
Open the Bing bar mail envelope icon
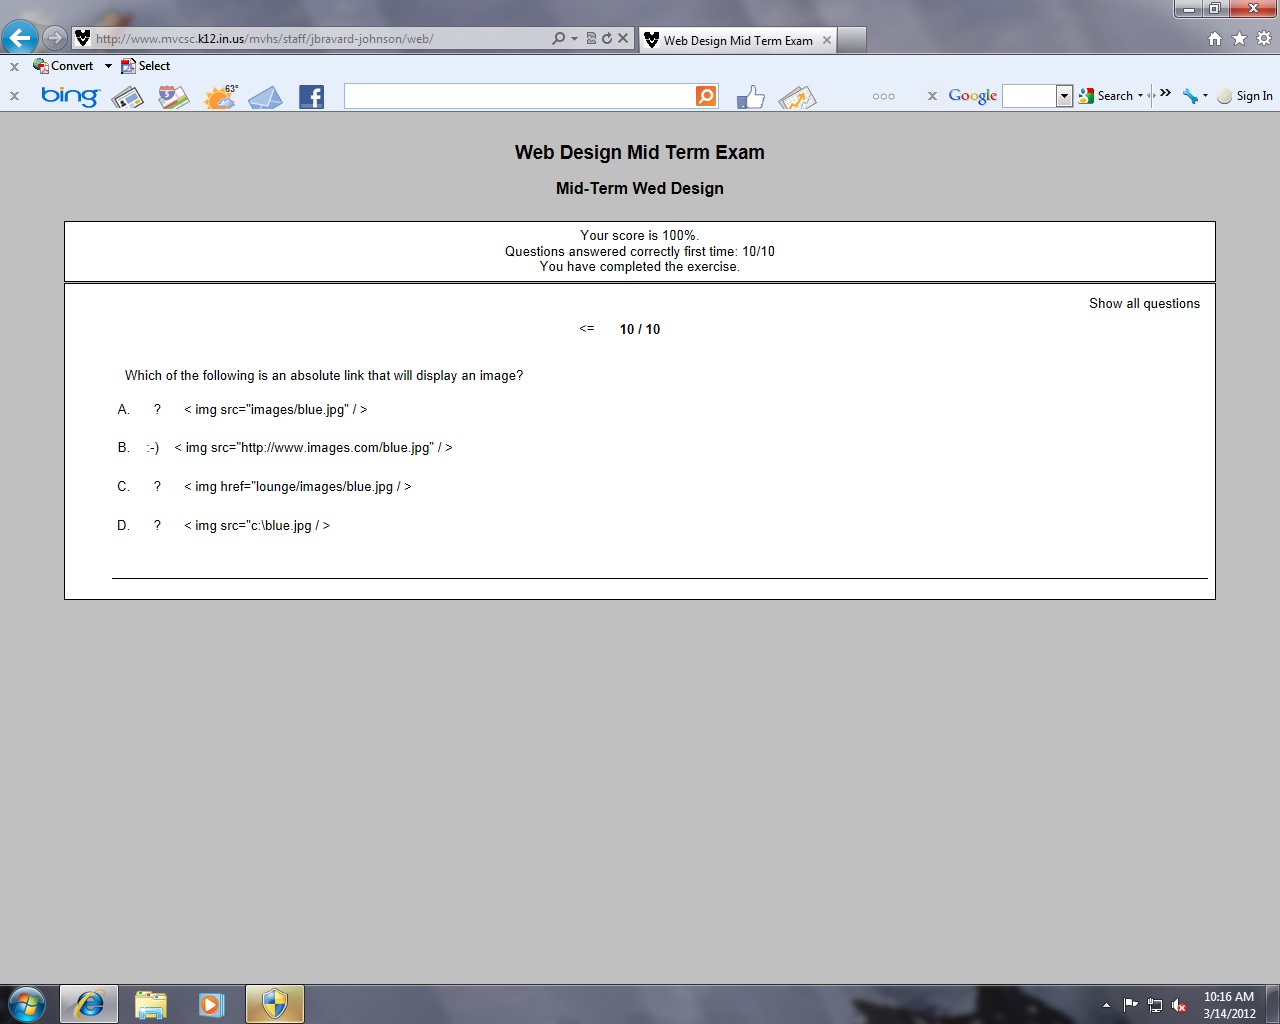(x=265, y=97)
